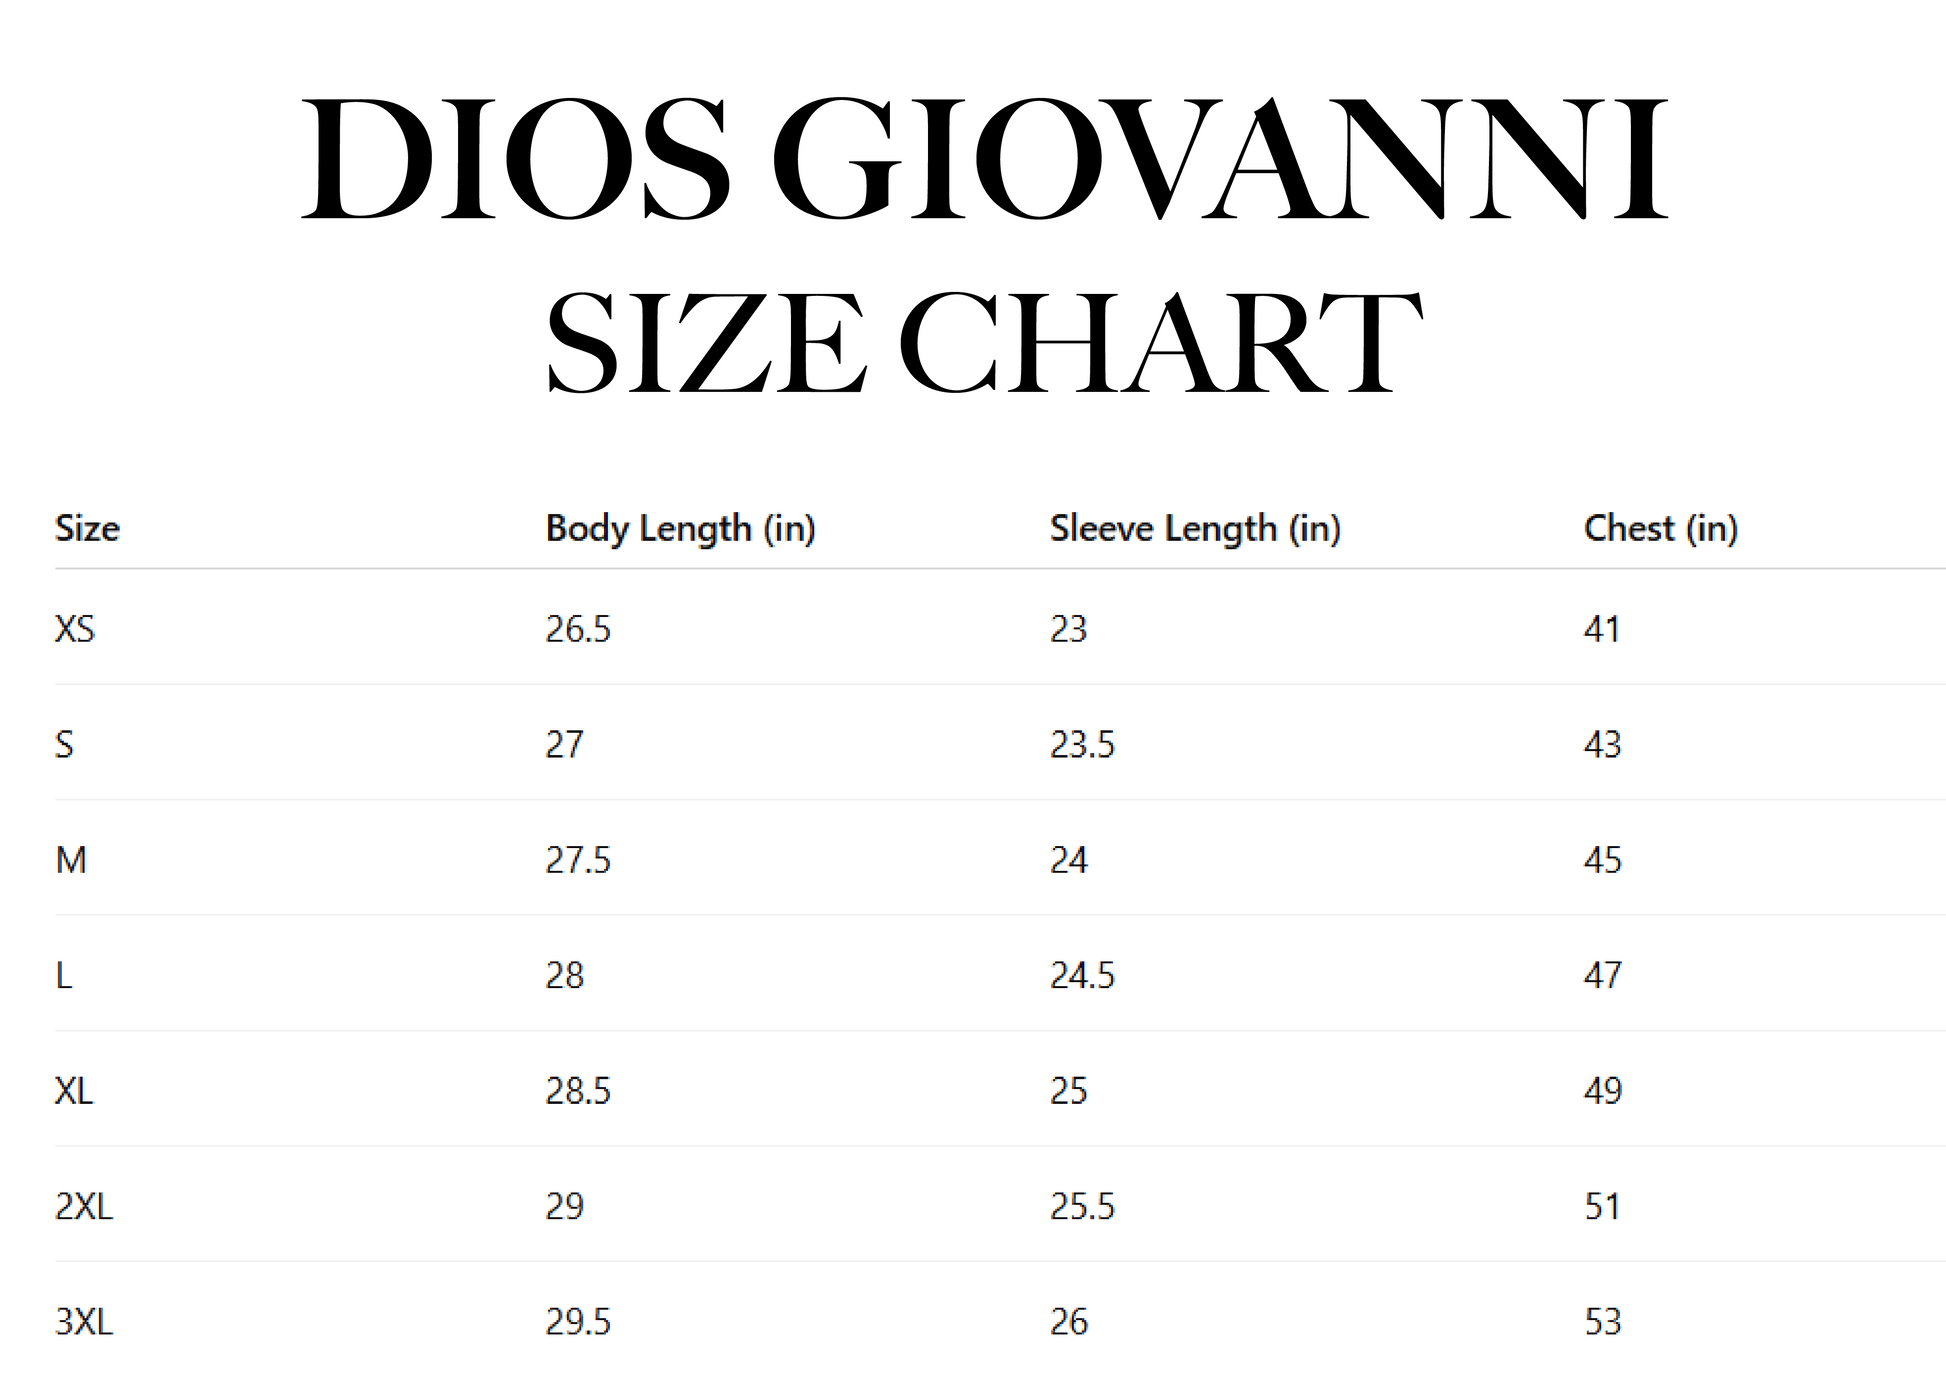The height and width of the screenshot is (1378, 1946).
Task: Click the 3XL size row label
Action: 84,1322
